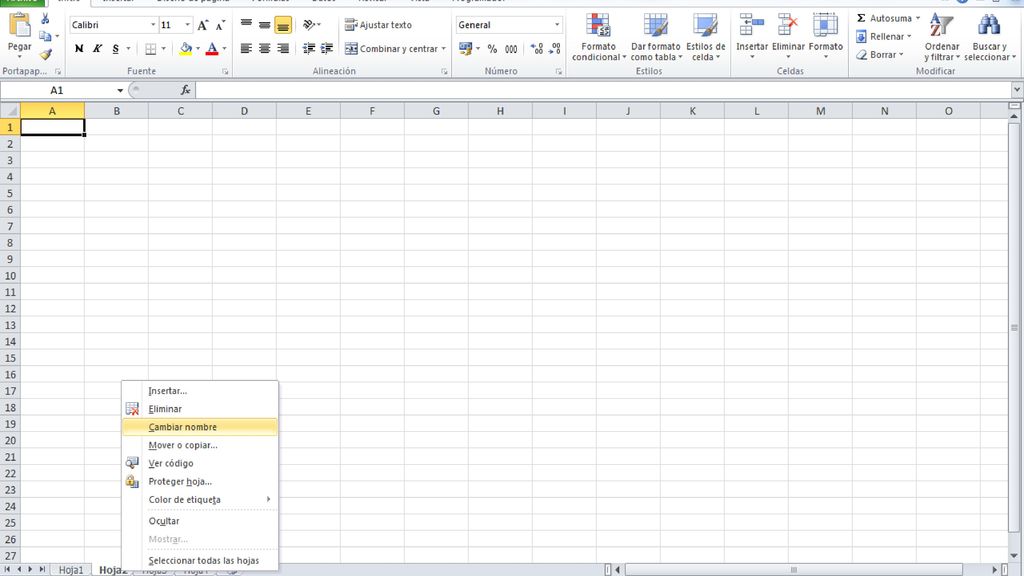The height and width of the screenshot is (576, 1024).
Task: Decrease indent in the Alineación group
Action: 309,48
